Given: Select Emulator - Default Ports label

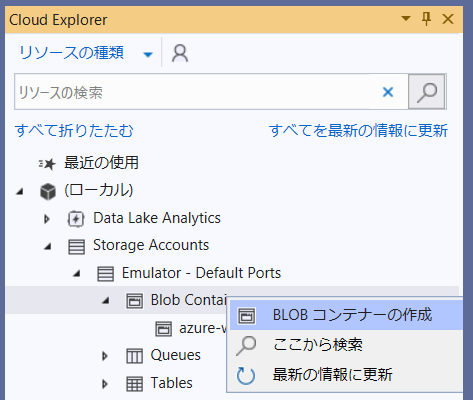Looking at the screenshot, I should pos(201,273).
